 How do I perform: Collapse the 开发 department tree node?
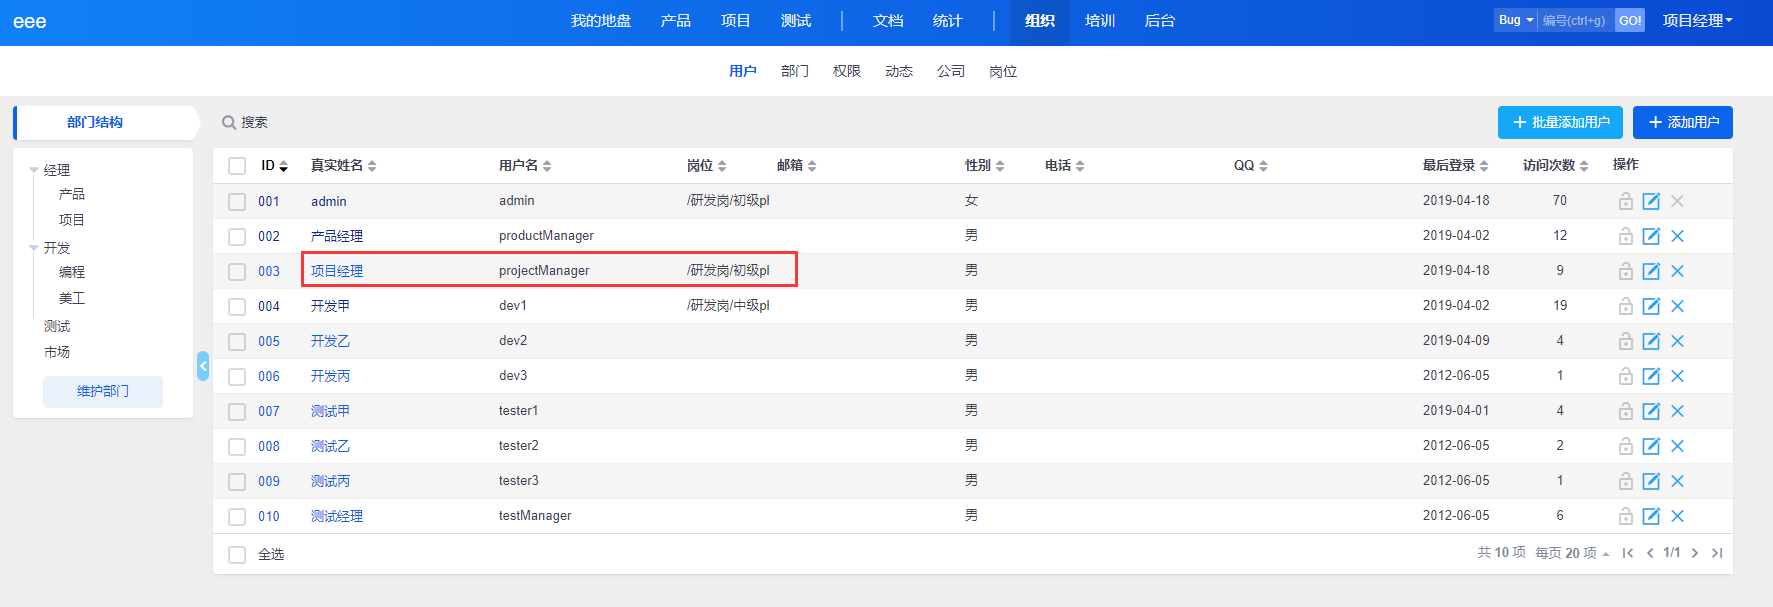(34, 248)
